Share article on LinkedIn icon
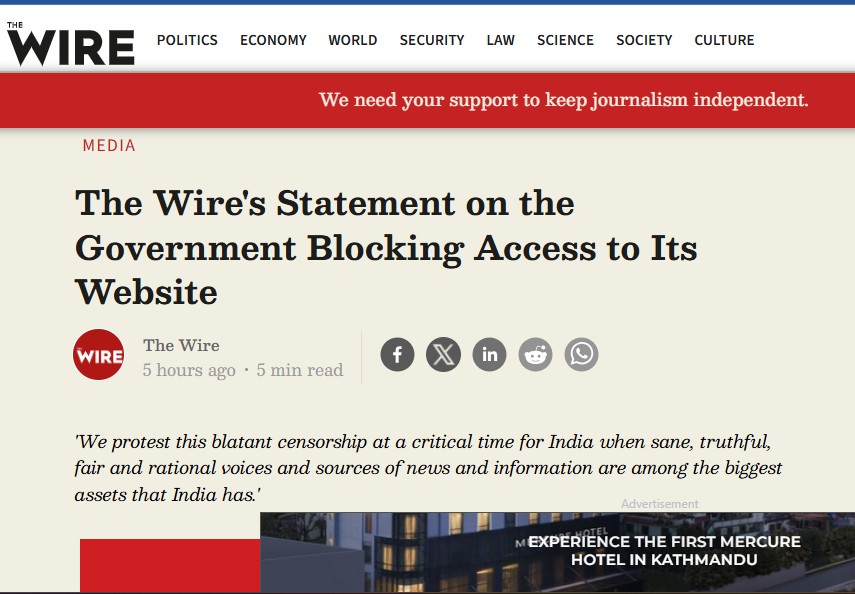This screenshot has width=855, height=594. [489, 355]
